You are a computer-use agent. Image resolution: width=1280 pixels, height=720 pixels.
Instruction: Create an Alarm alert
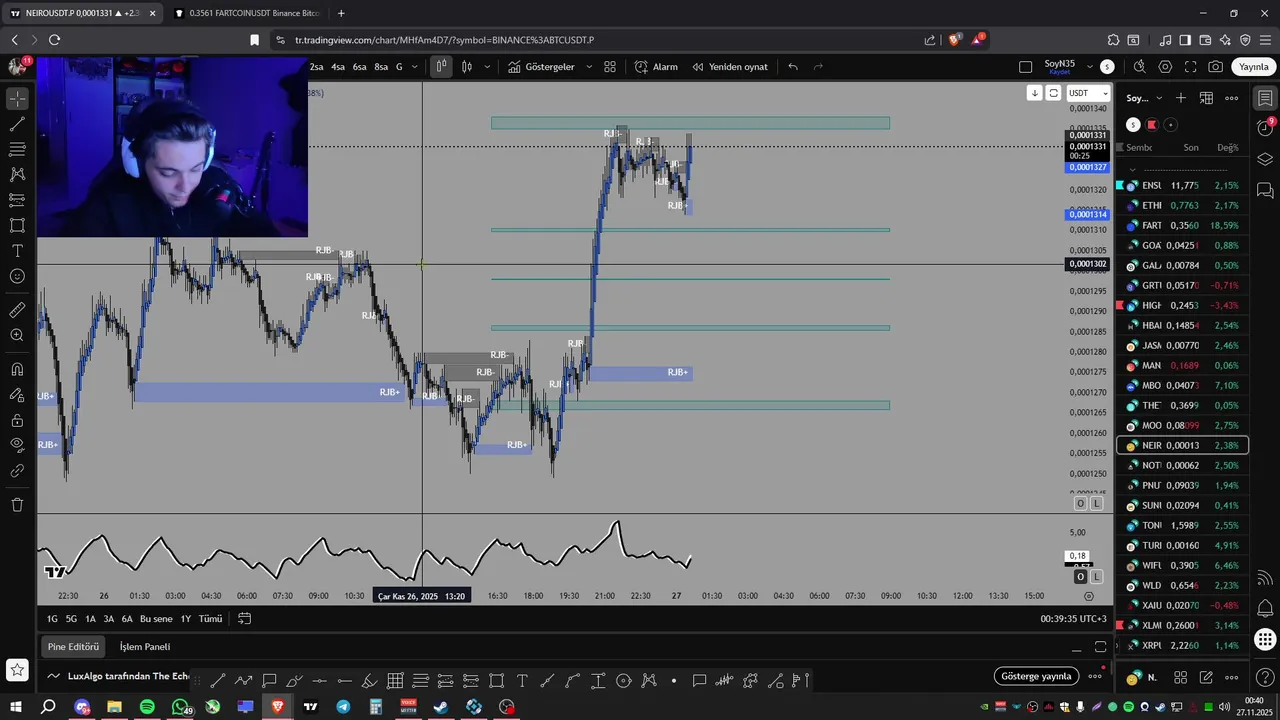coord(656,67)
